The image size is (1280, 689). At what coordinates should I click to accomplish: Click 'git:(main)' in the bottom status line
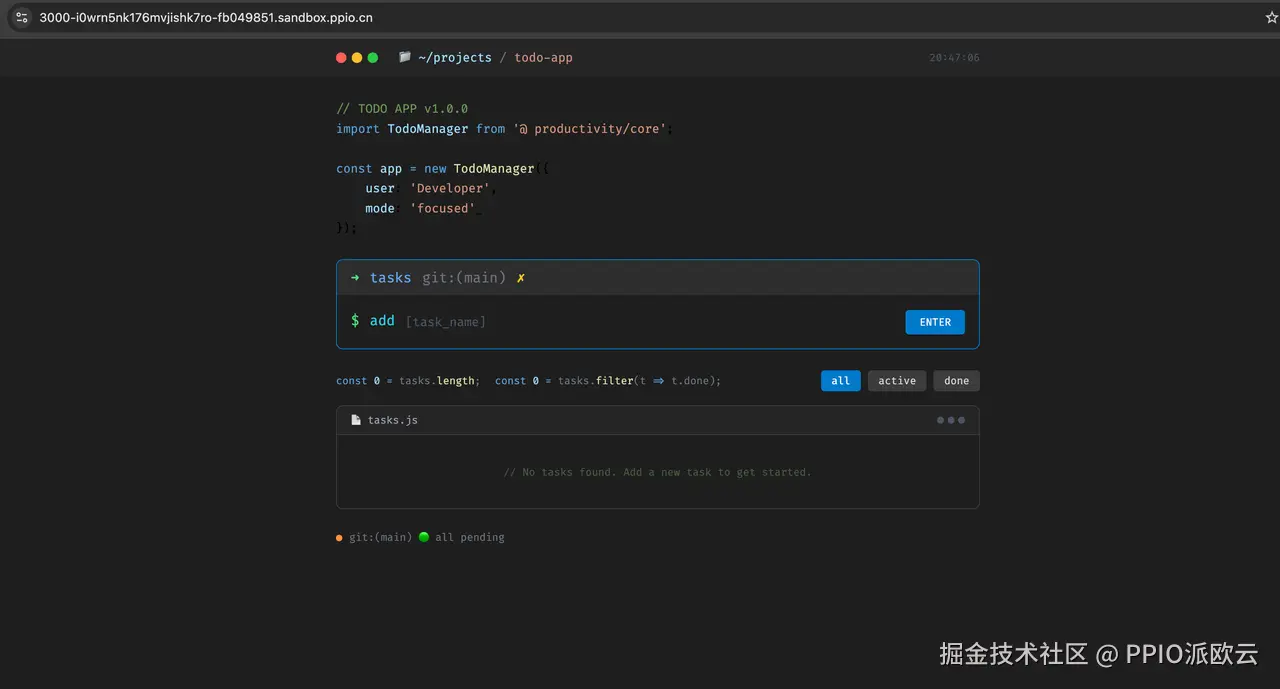pyautogui.click(x=380, y=538)
